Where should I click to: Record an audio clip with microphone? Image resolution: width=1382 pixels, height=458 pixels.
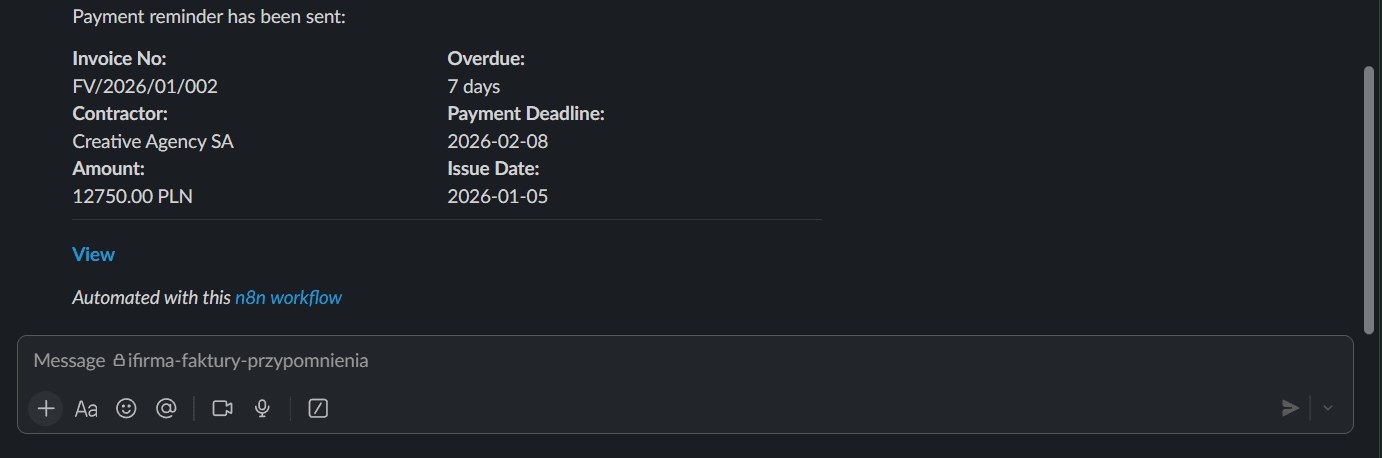tap(263, 408)
